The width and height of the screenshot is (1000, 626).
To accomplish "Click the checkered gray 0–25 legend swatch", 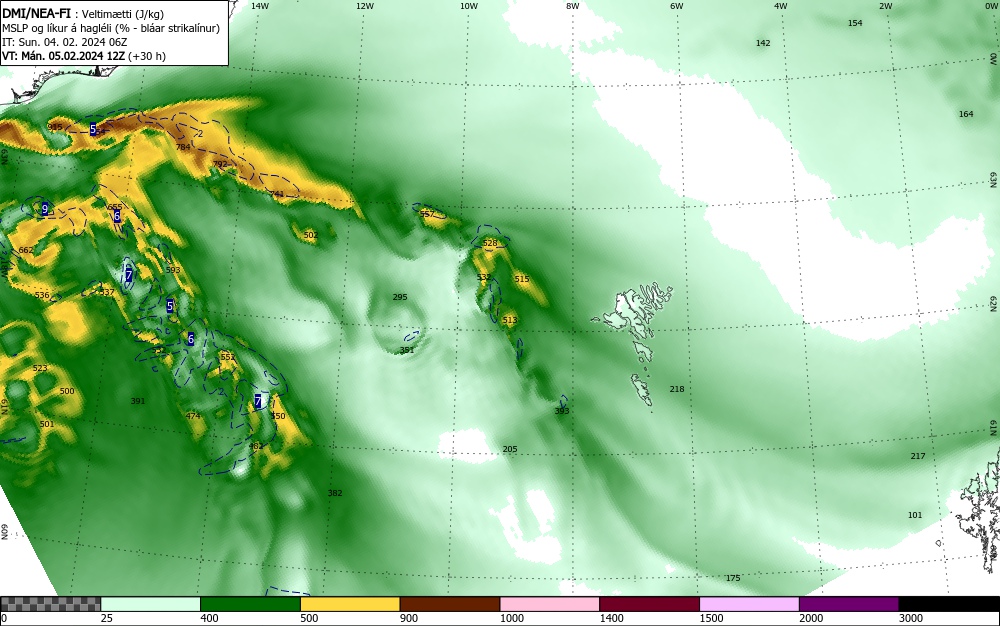I will coord(50,604).
